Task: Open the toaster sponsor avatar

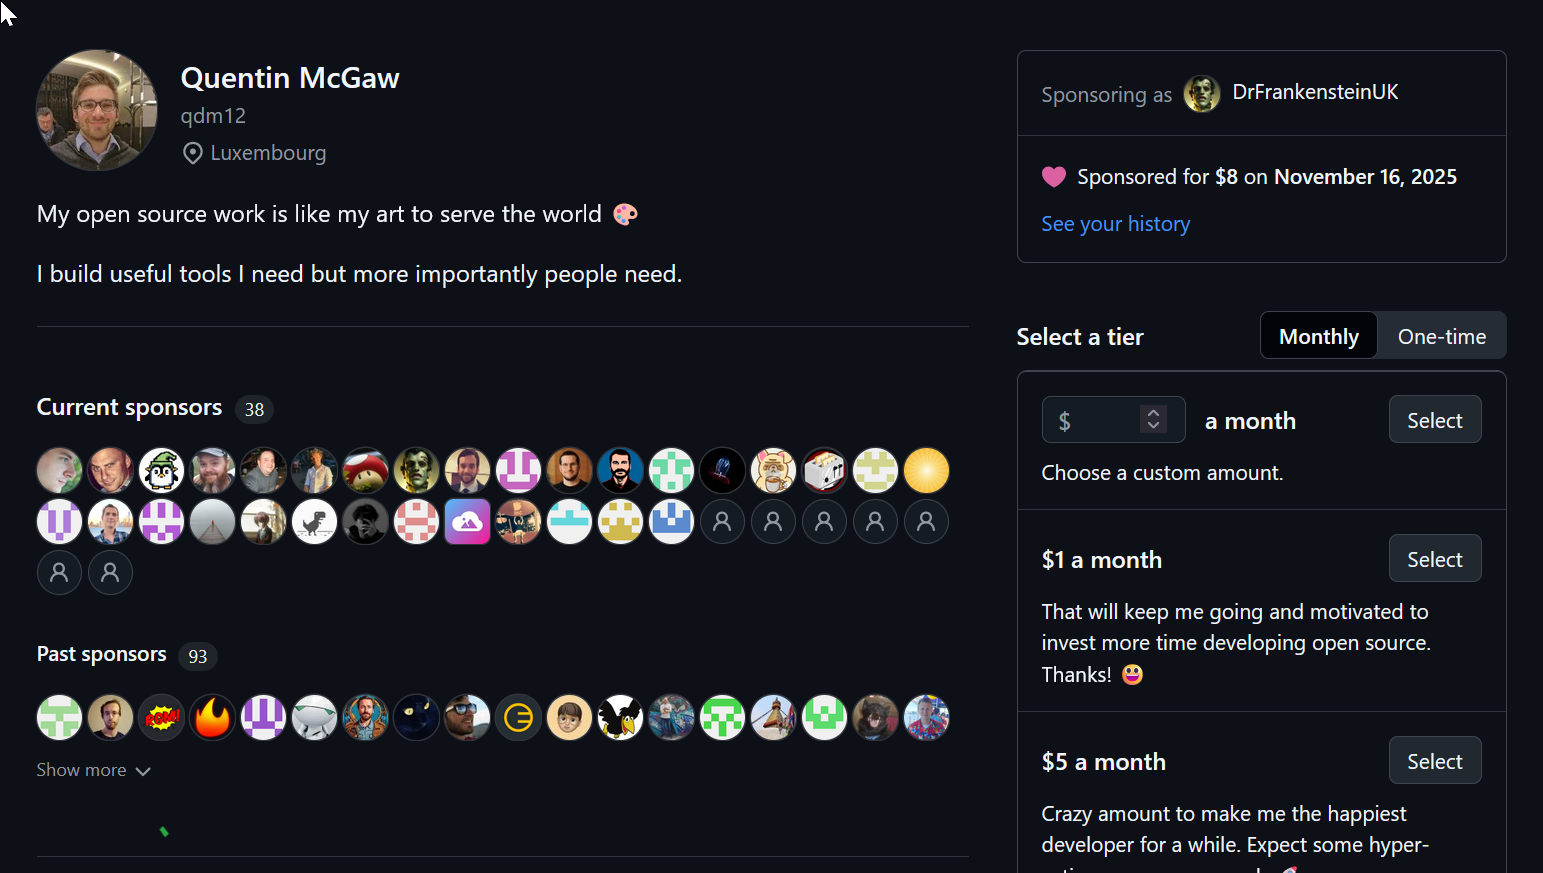Action: tap(824, 470)
